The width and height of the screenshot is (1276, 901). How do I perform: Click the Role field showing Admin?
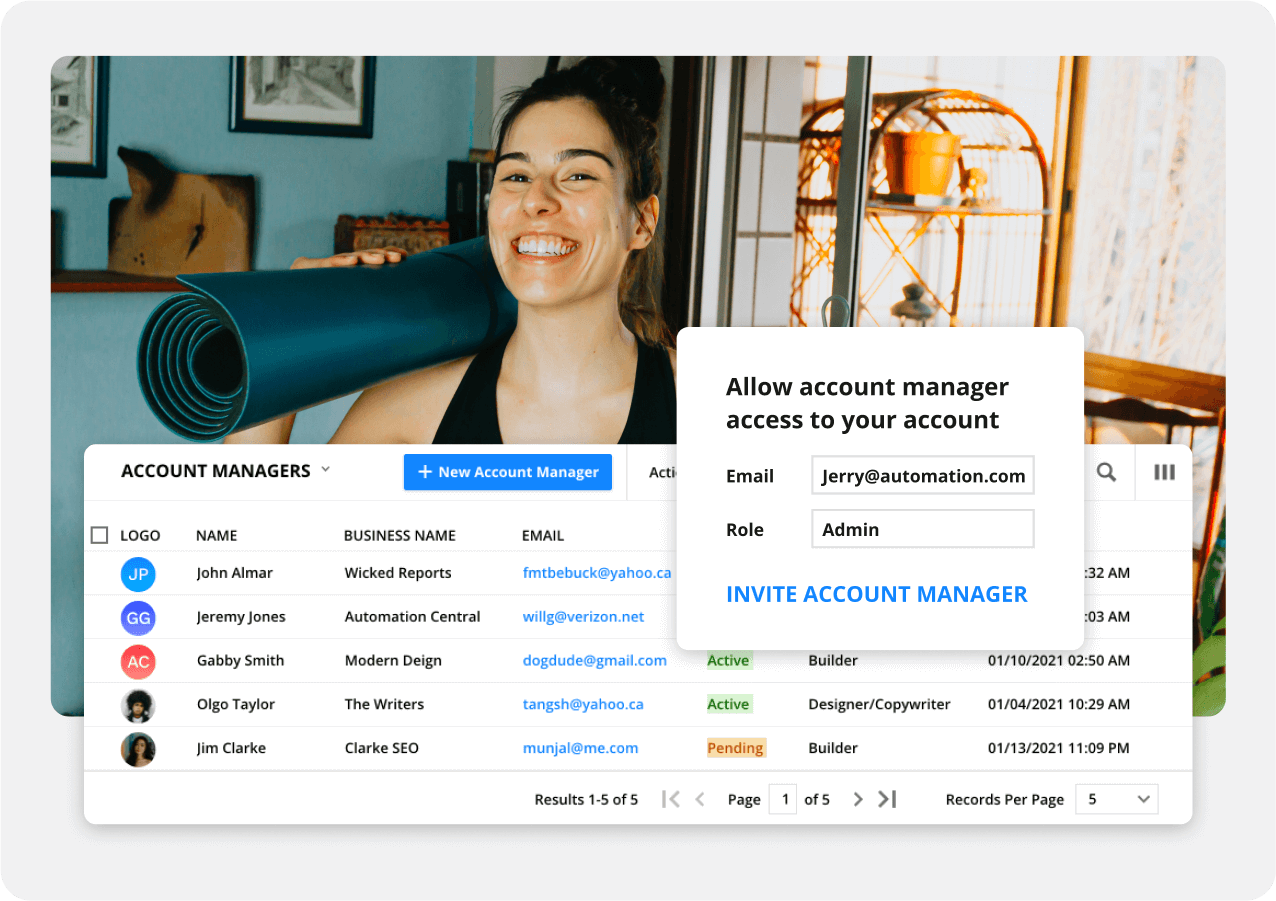click(923, 529)
